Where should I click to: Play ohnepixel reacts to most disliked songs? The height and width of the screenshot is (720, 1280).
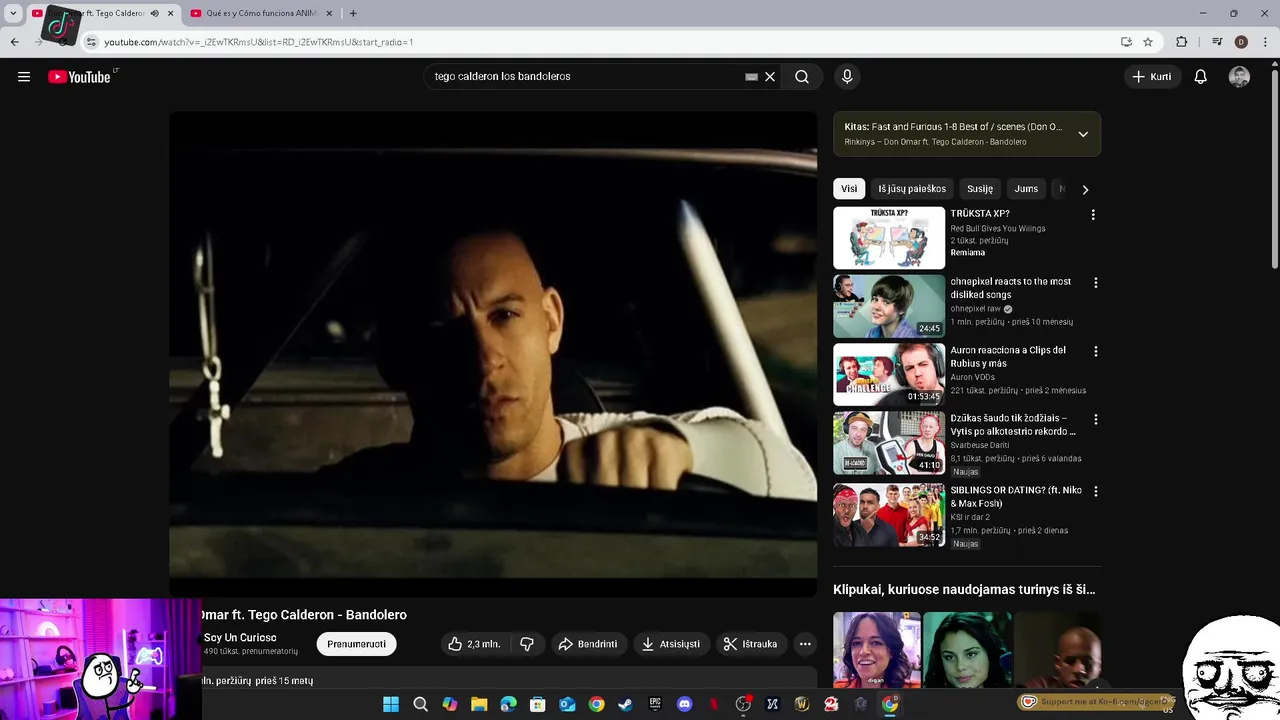(x=889, y=306)
